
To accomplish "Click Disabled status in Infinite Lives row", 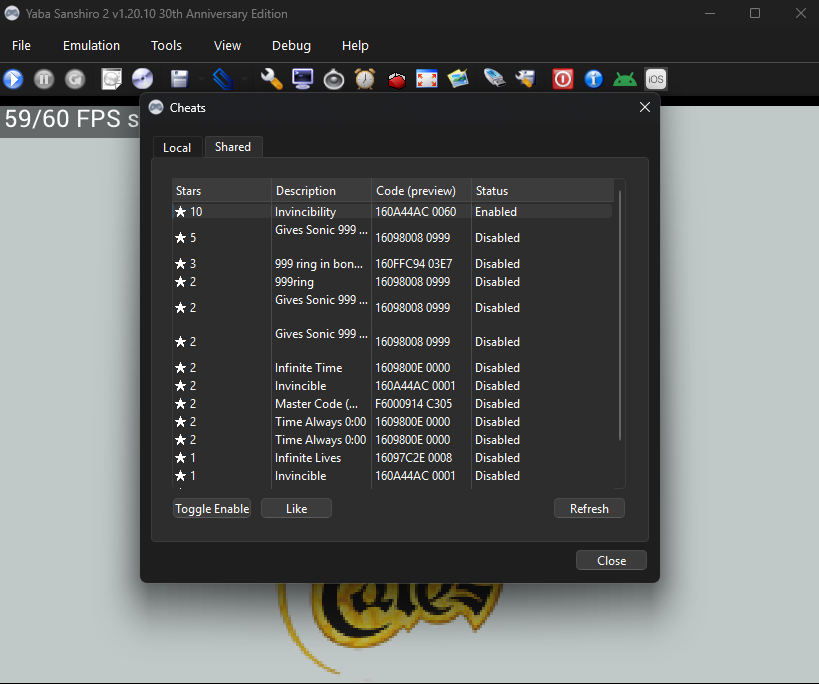I will [x=497, y=457].
